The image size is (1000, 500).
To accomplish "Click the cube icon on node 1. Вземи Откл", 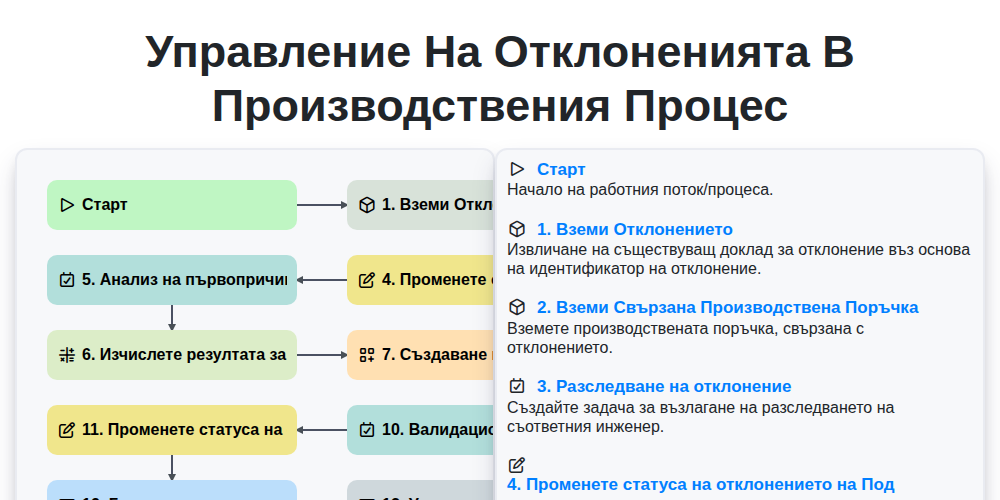I will pyautogui.click(x=367, y=205).
